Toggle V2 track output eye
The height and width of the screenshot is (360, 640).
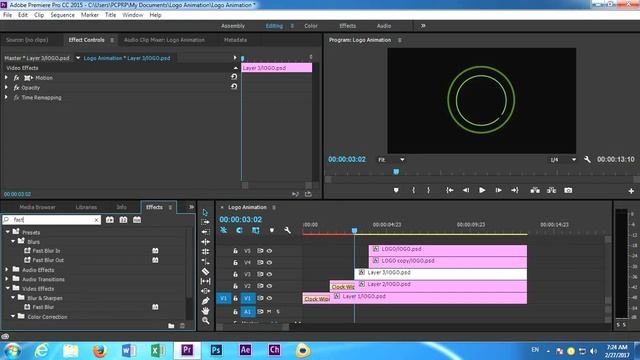point(269,286)
